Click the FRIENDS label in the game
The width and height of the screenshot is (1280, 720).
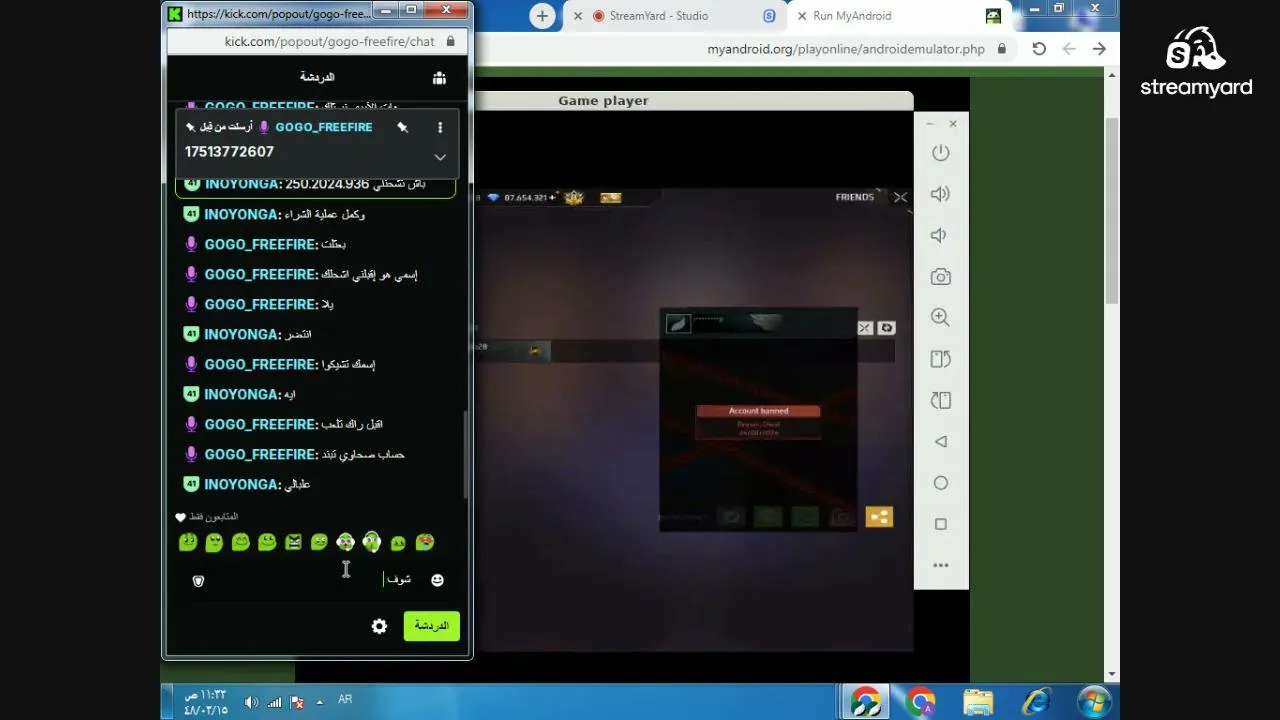pyautogui.click(x=855, y=197)
